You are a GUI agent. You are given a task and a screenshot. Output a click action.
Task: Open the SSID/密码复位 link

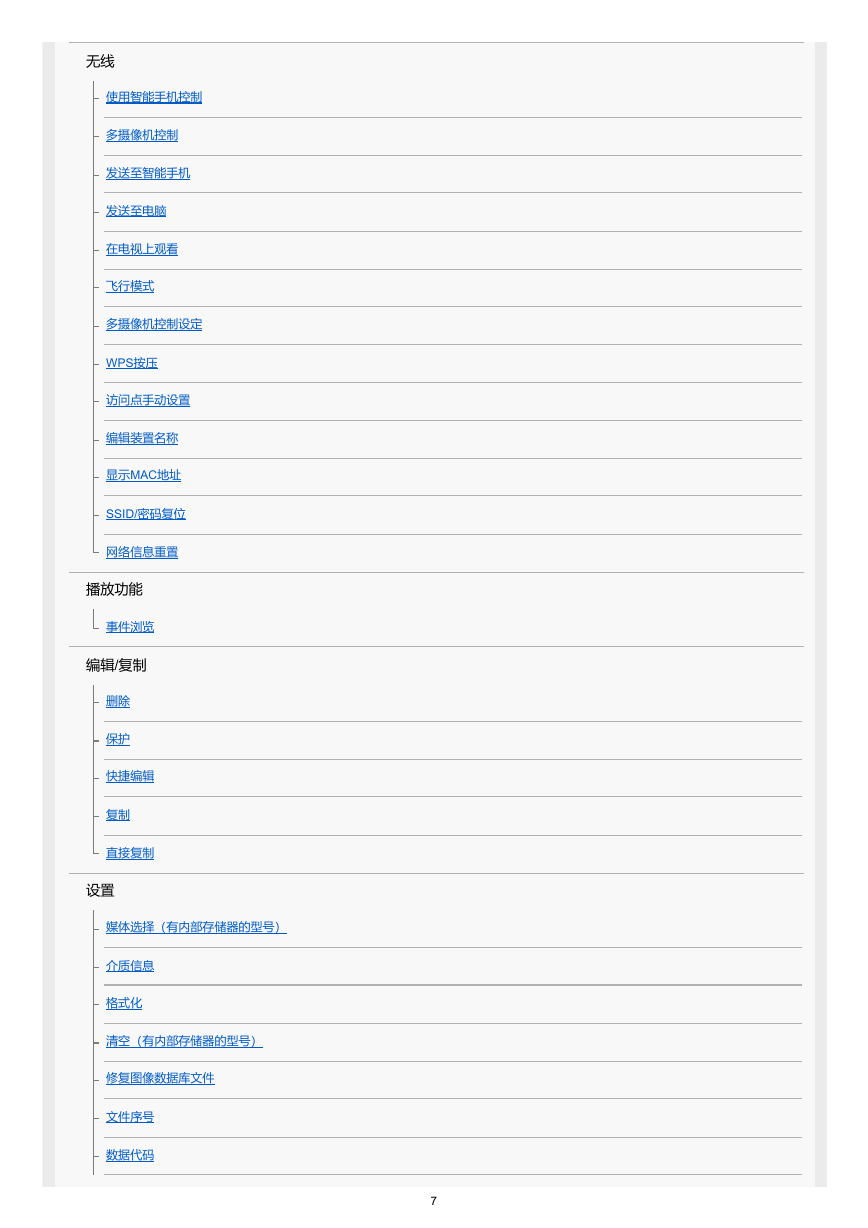[x=146, y=514]
